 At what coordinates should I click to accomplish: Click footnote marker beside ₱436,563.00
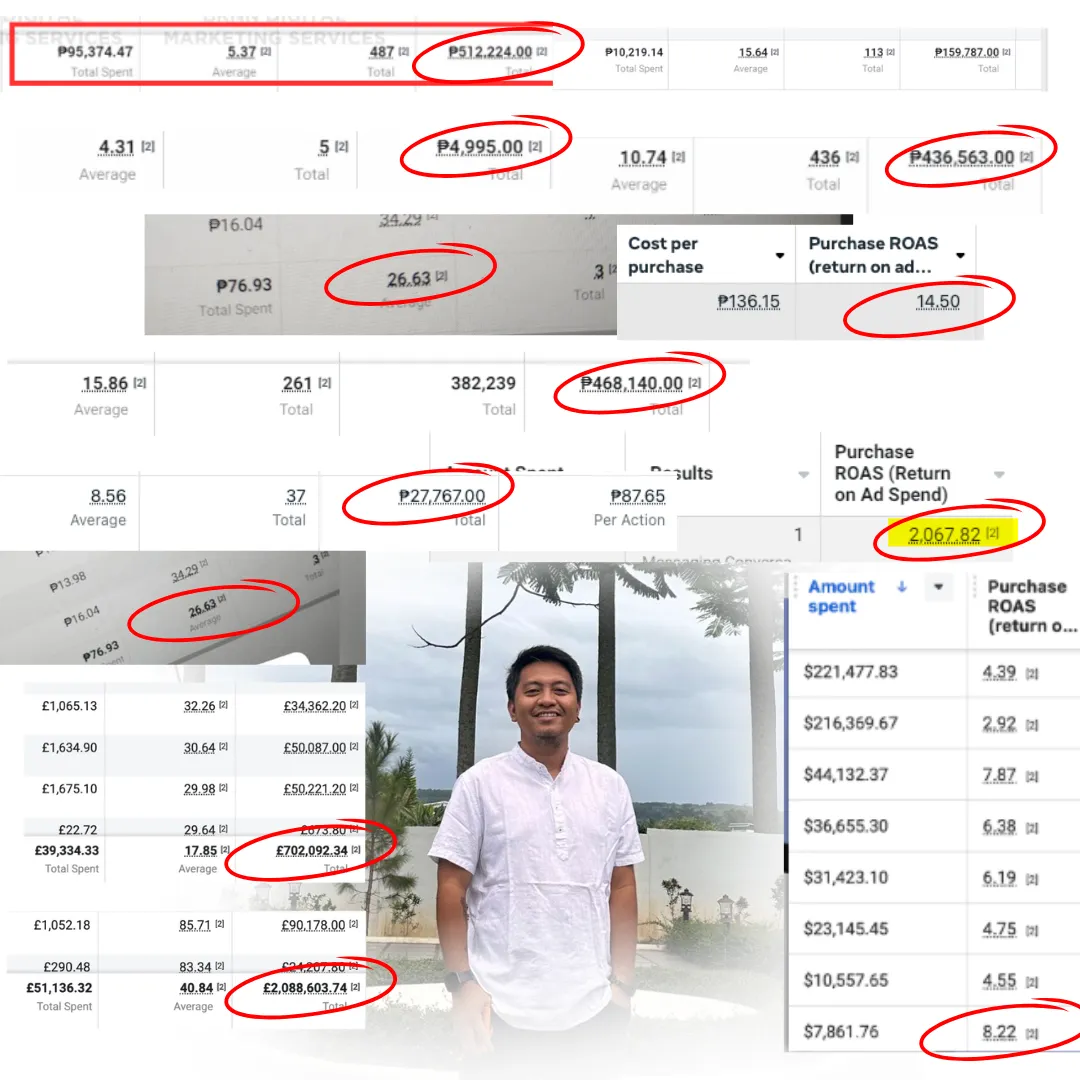tap(1026, 156)
